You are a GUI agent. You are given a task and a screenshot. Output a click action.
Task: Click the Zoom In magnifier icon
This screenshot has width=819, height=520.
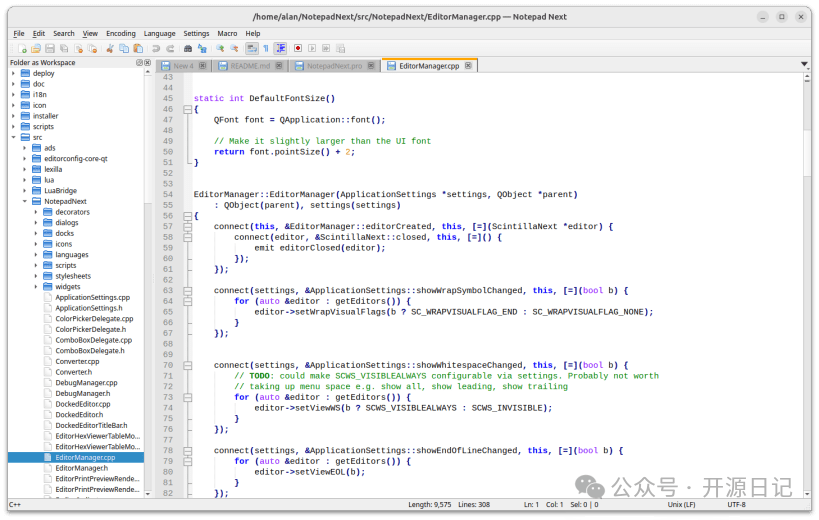pyautogui.click(x=220, y=49)
